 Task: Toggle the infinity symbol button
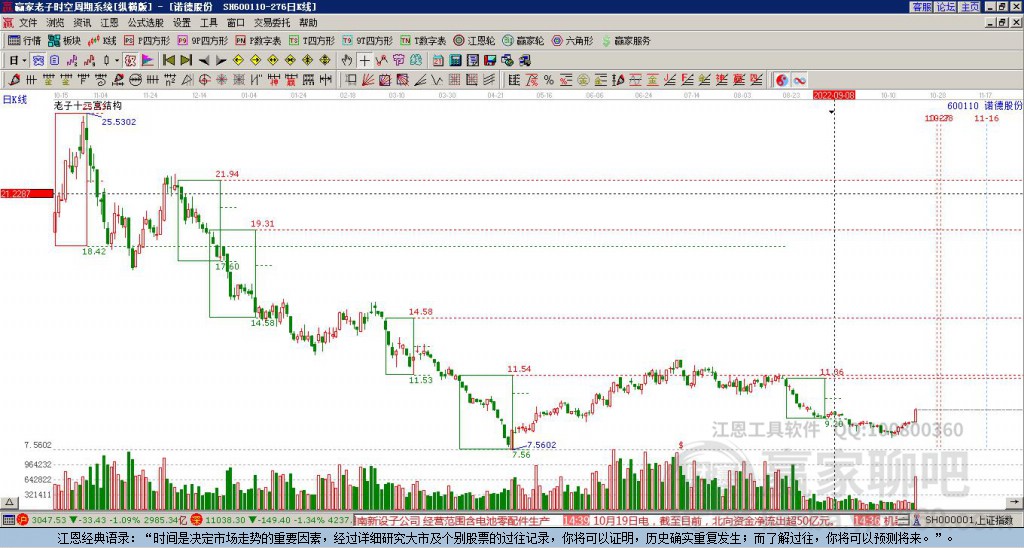(799, 80)
